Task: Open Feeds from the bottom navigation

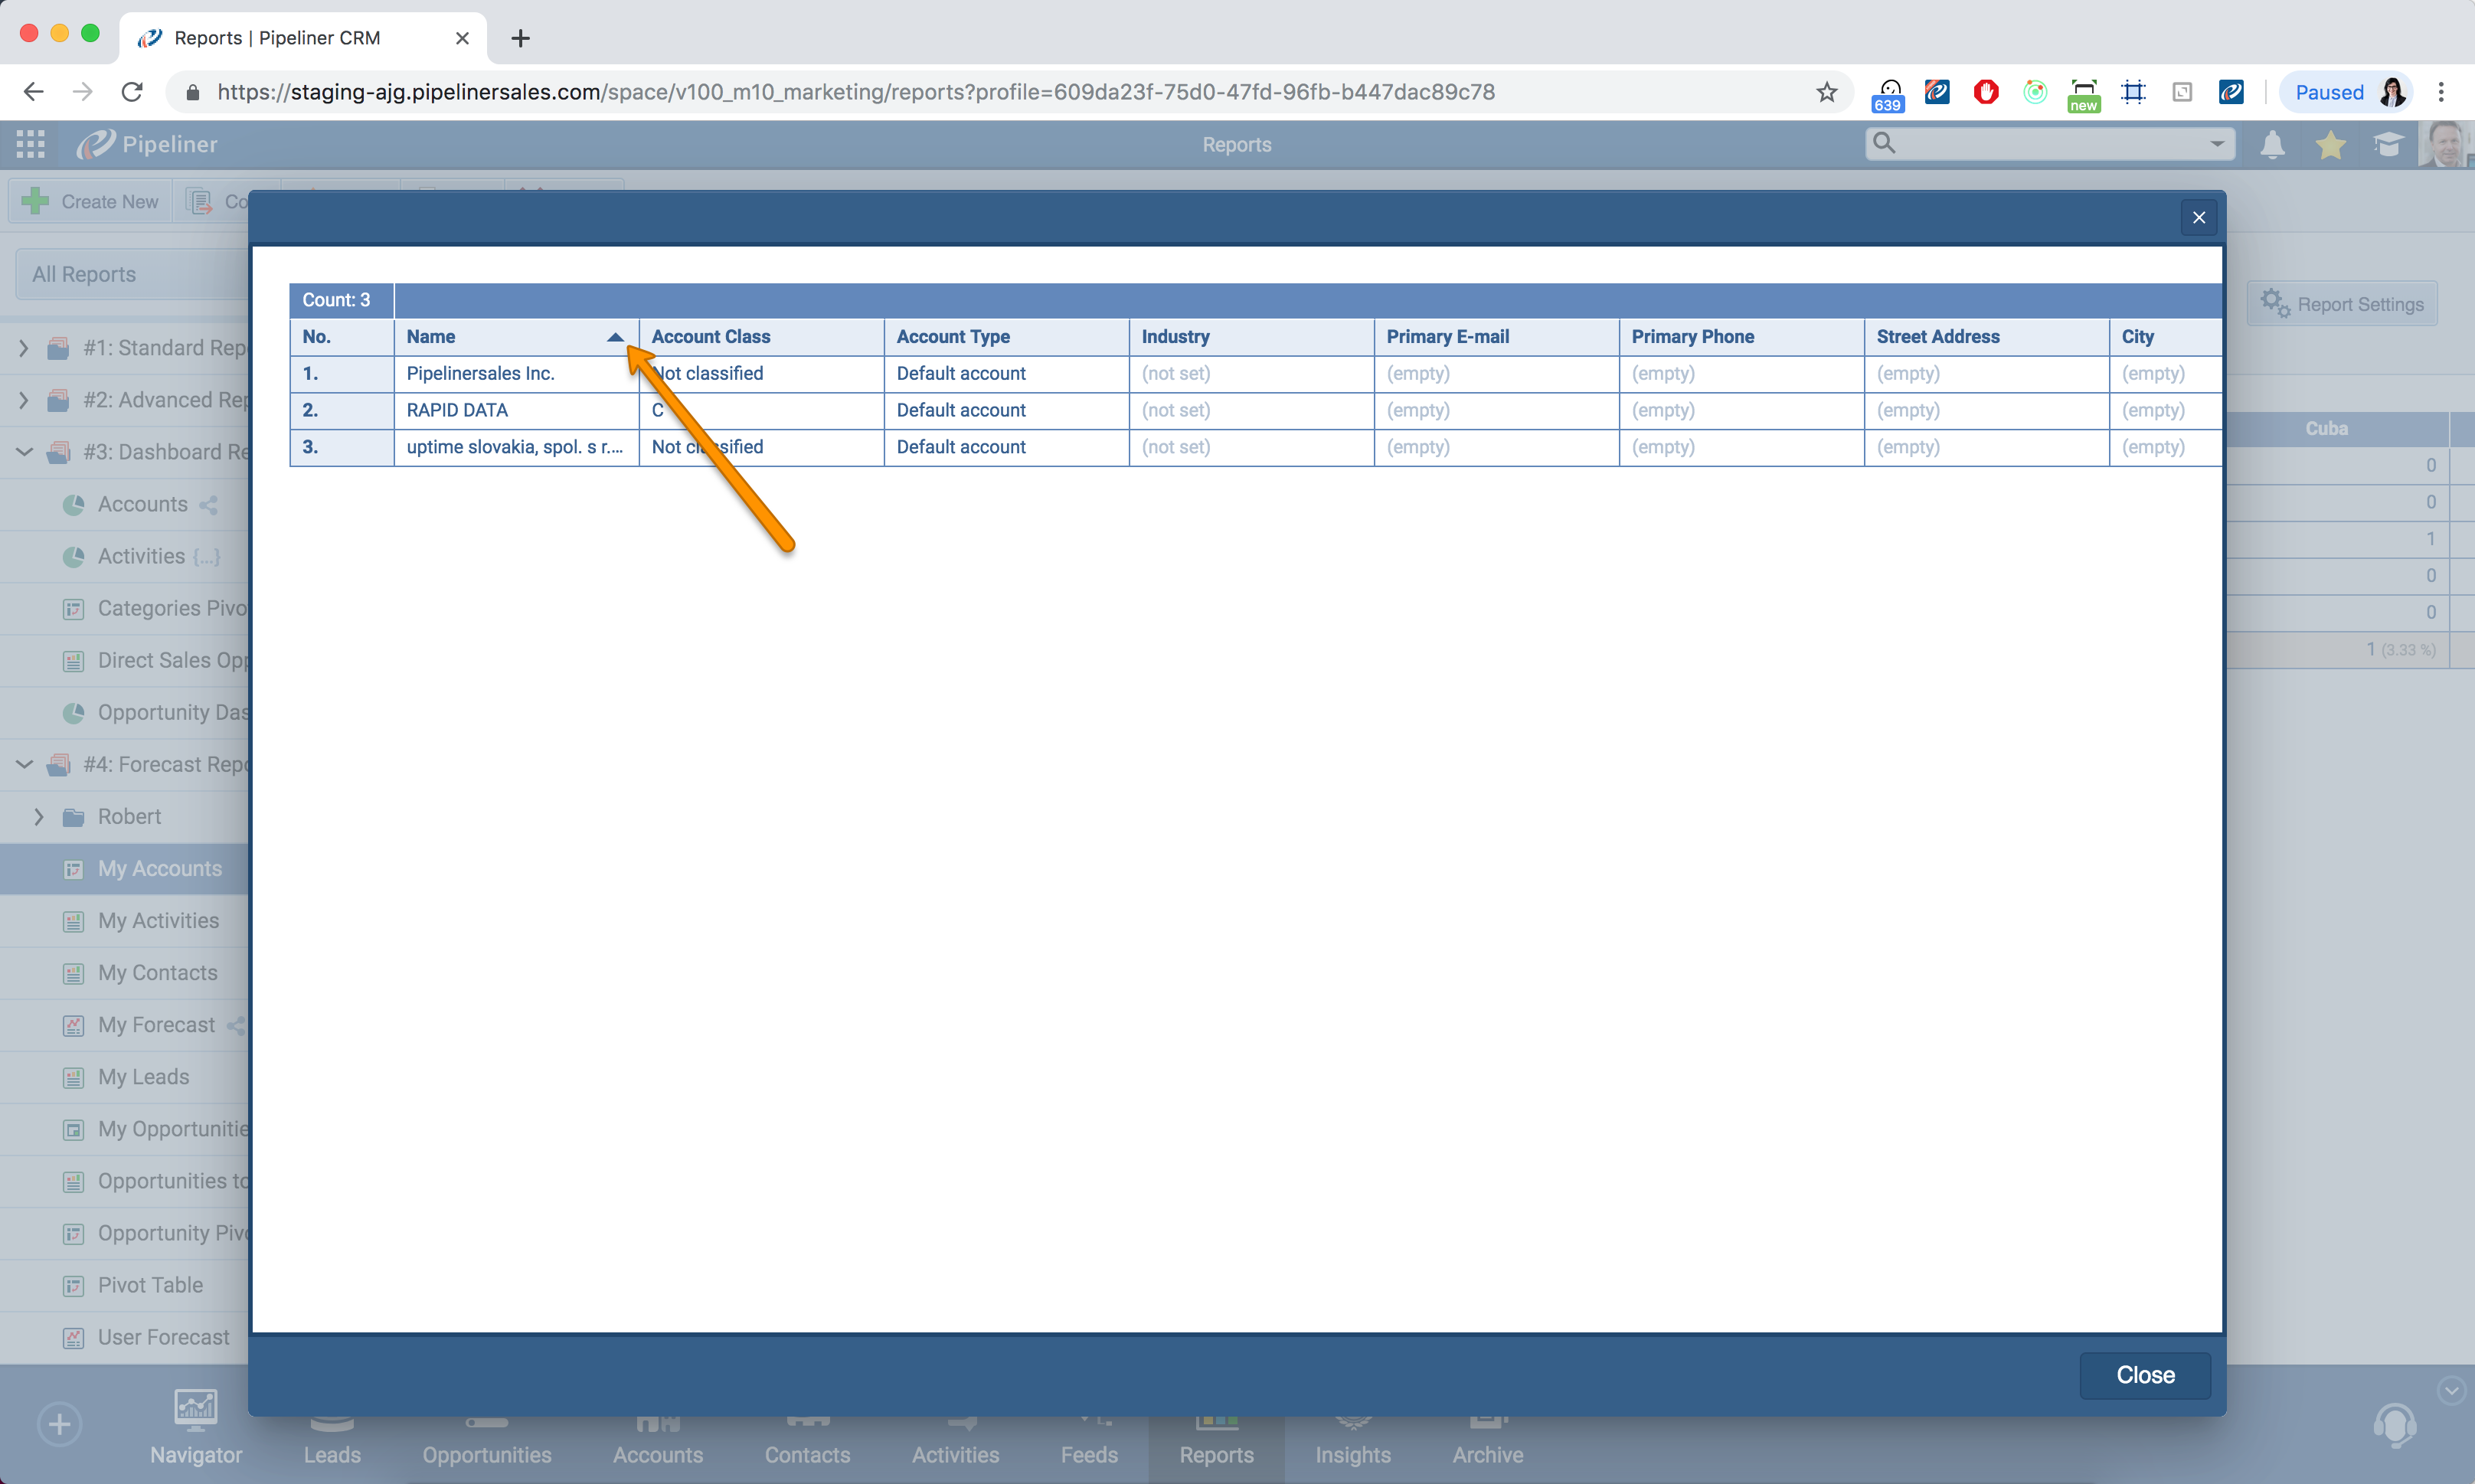Action: (x=1089, y=1440)
